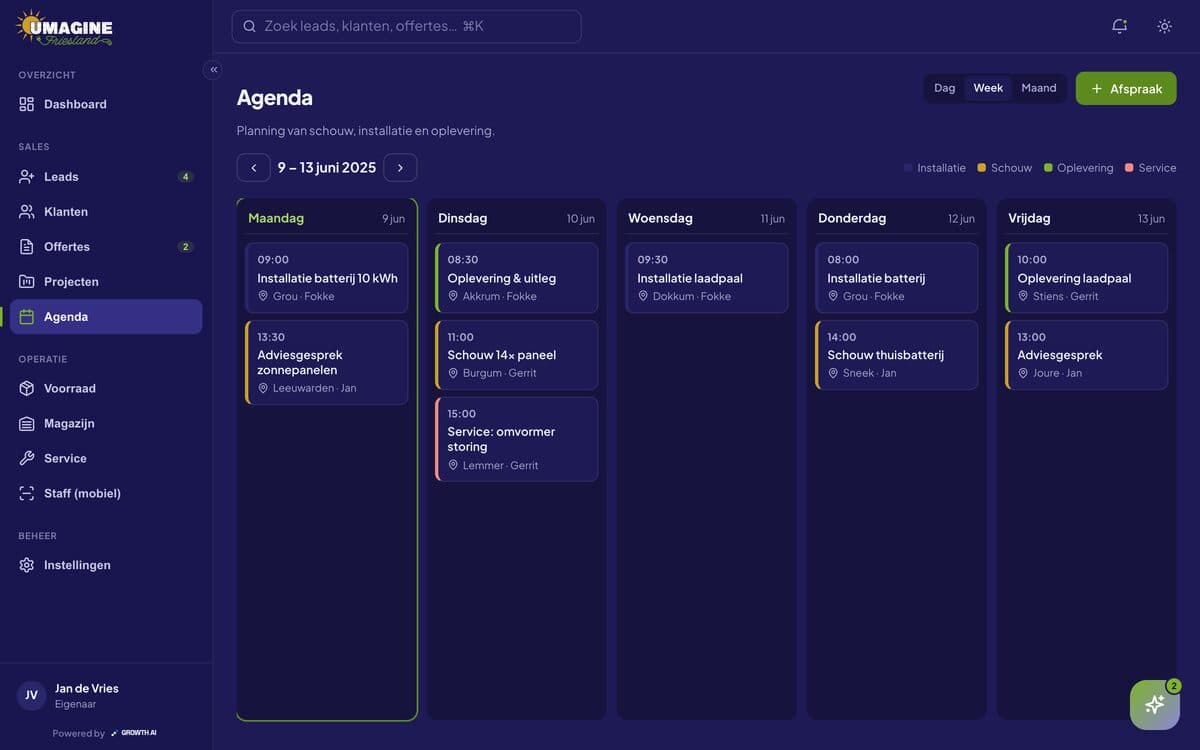Open Klanten in the sidebar
This screenshot has height=750, width=1200.
click(x=106, y=212)
